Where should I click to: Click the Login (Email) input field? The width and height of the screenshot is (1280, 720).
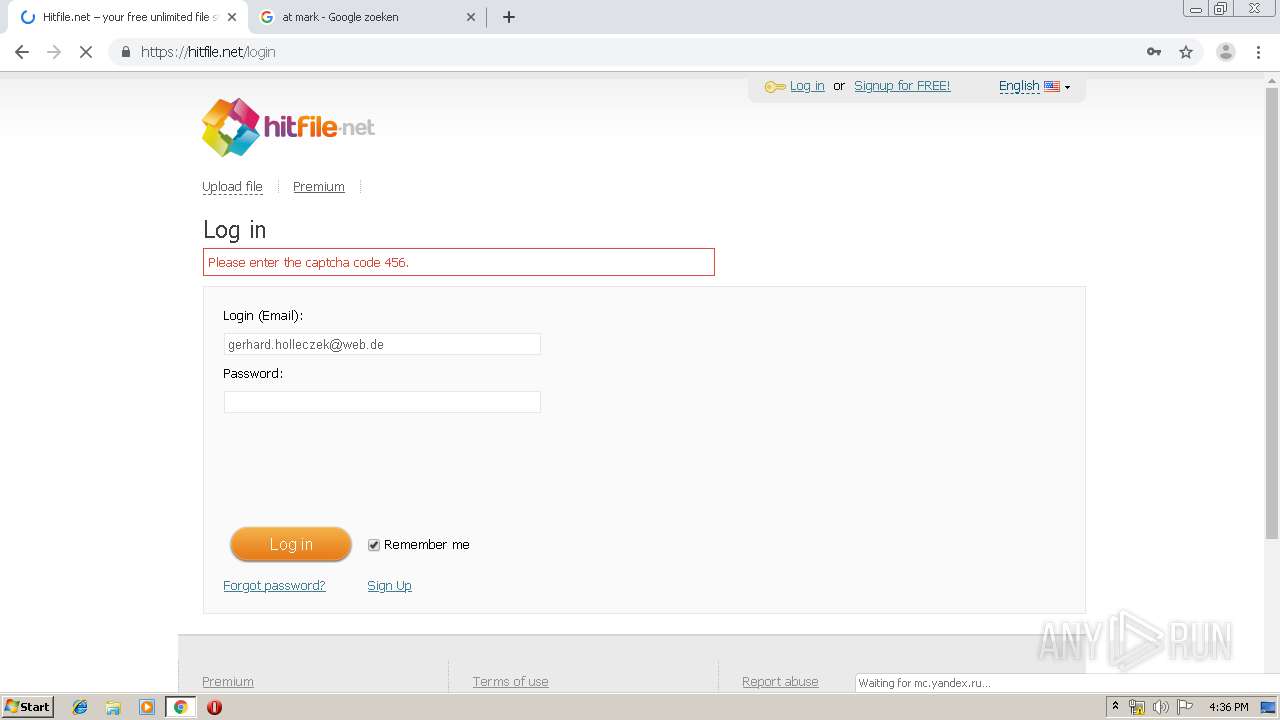382,344
